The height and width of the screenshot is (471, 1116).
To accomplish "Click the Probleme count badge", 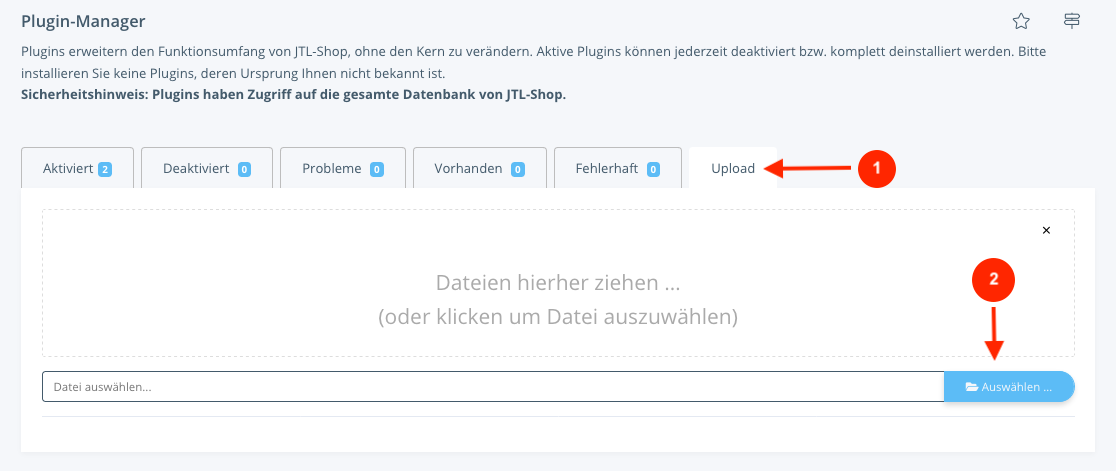I will [377, 169].
